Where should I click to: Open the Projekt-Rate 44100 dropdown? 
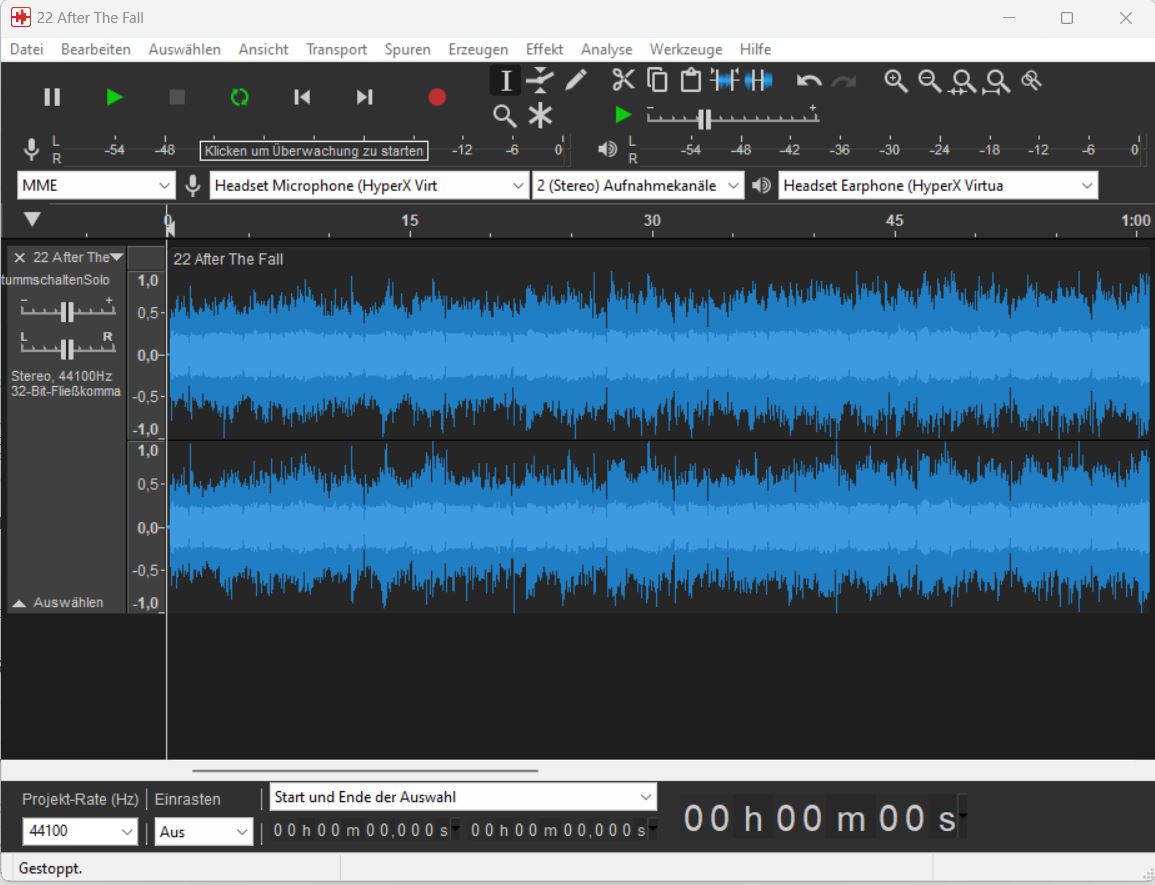(x=80, y=831)
